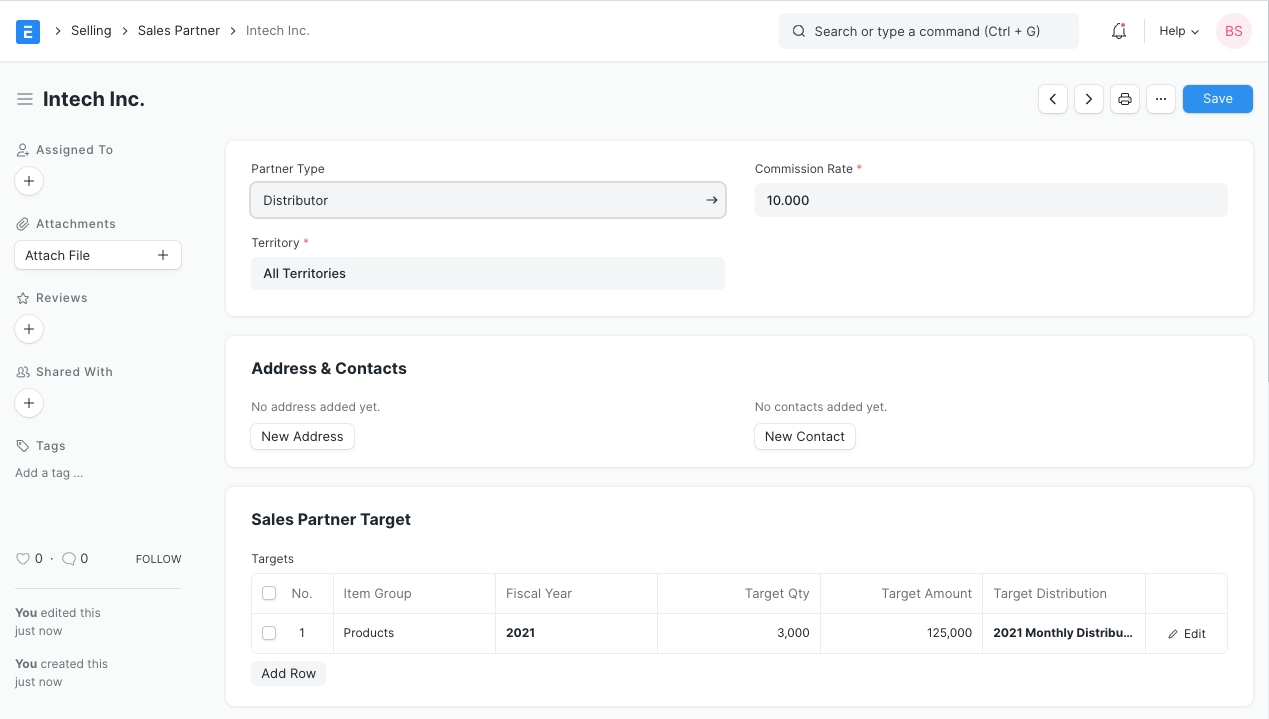Click the like heart icon
1269x719 pixels.
(23, 559)
